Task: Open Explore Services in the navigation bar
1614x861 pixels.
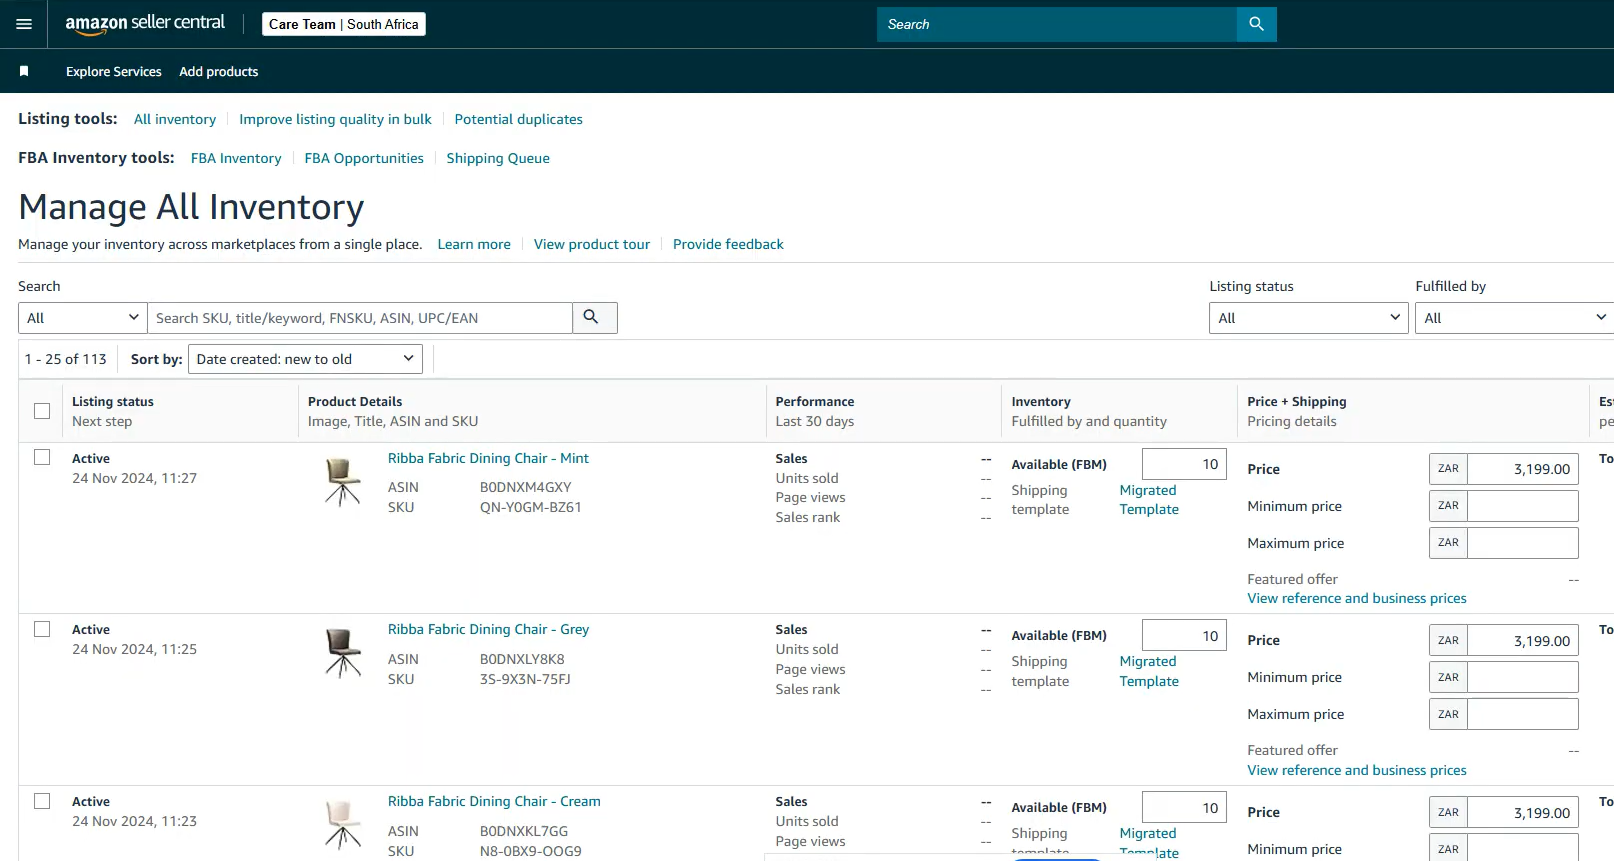Action: (x=113, y=72)
